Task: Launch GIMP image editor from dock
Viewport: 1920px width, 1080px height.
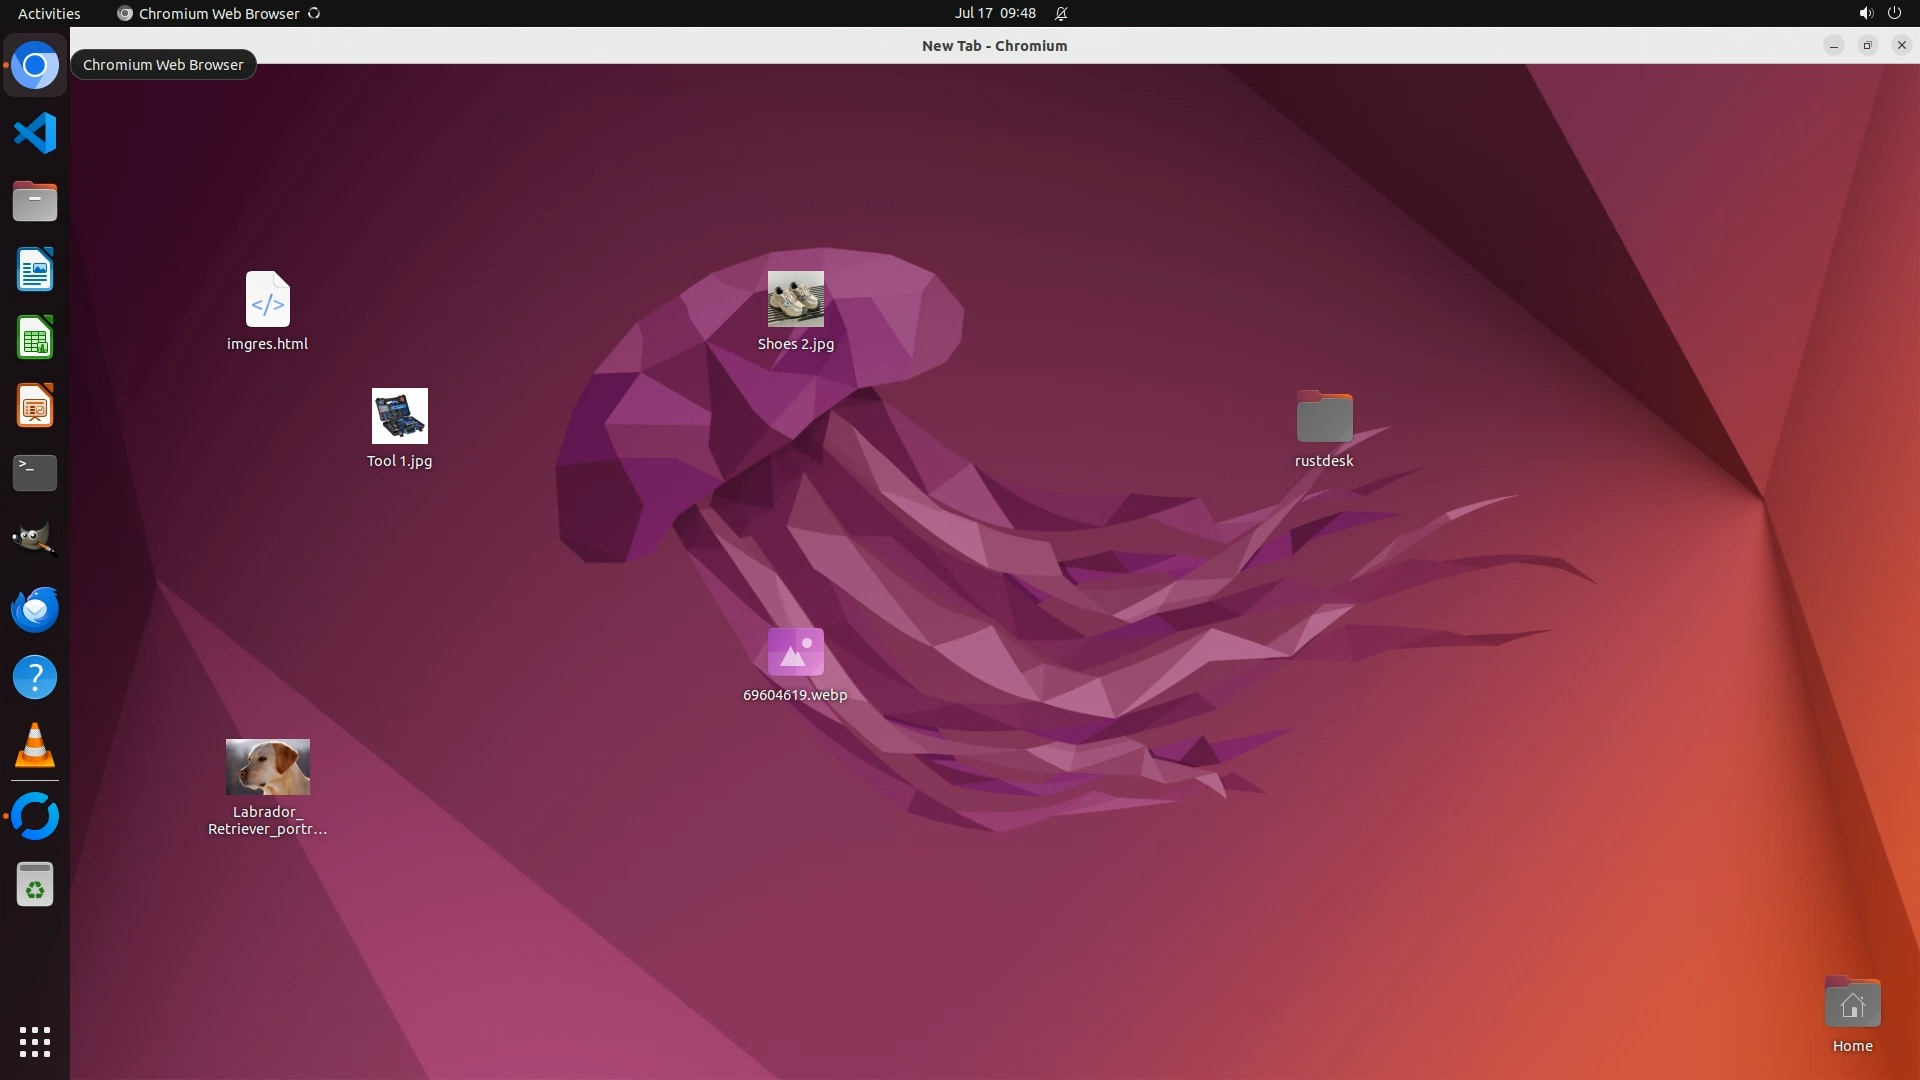Action: tap(35, 540)
